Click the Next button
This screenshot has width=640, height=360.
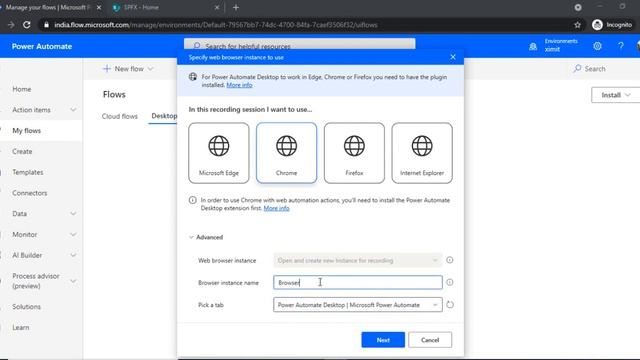383,340
